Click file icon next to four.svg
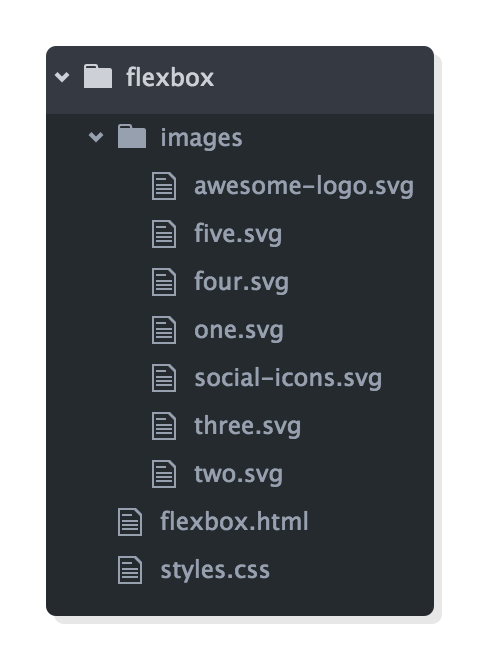The width and height of the screenshot is (480, 662). [x=164, y=282]
